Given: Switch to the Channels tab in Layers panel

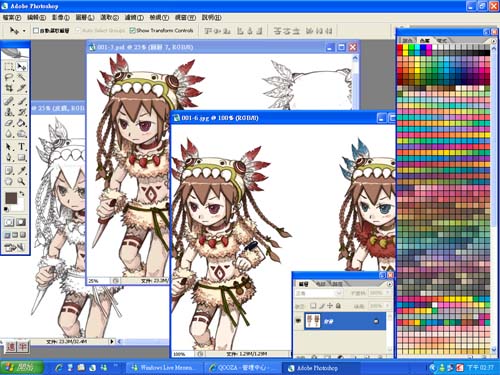Looking at the screenshot, I should [321, 284].
